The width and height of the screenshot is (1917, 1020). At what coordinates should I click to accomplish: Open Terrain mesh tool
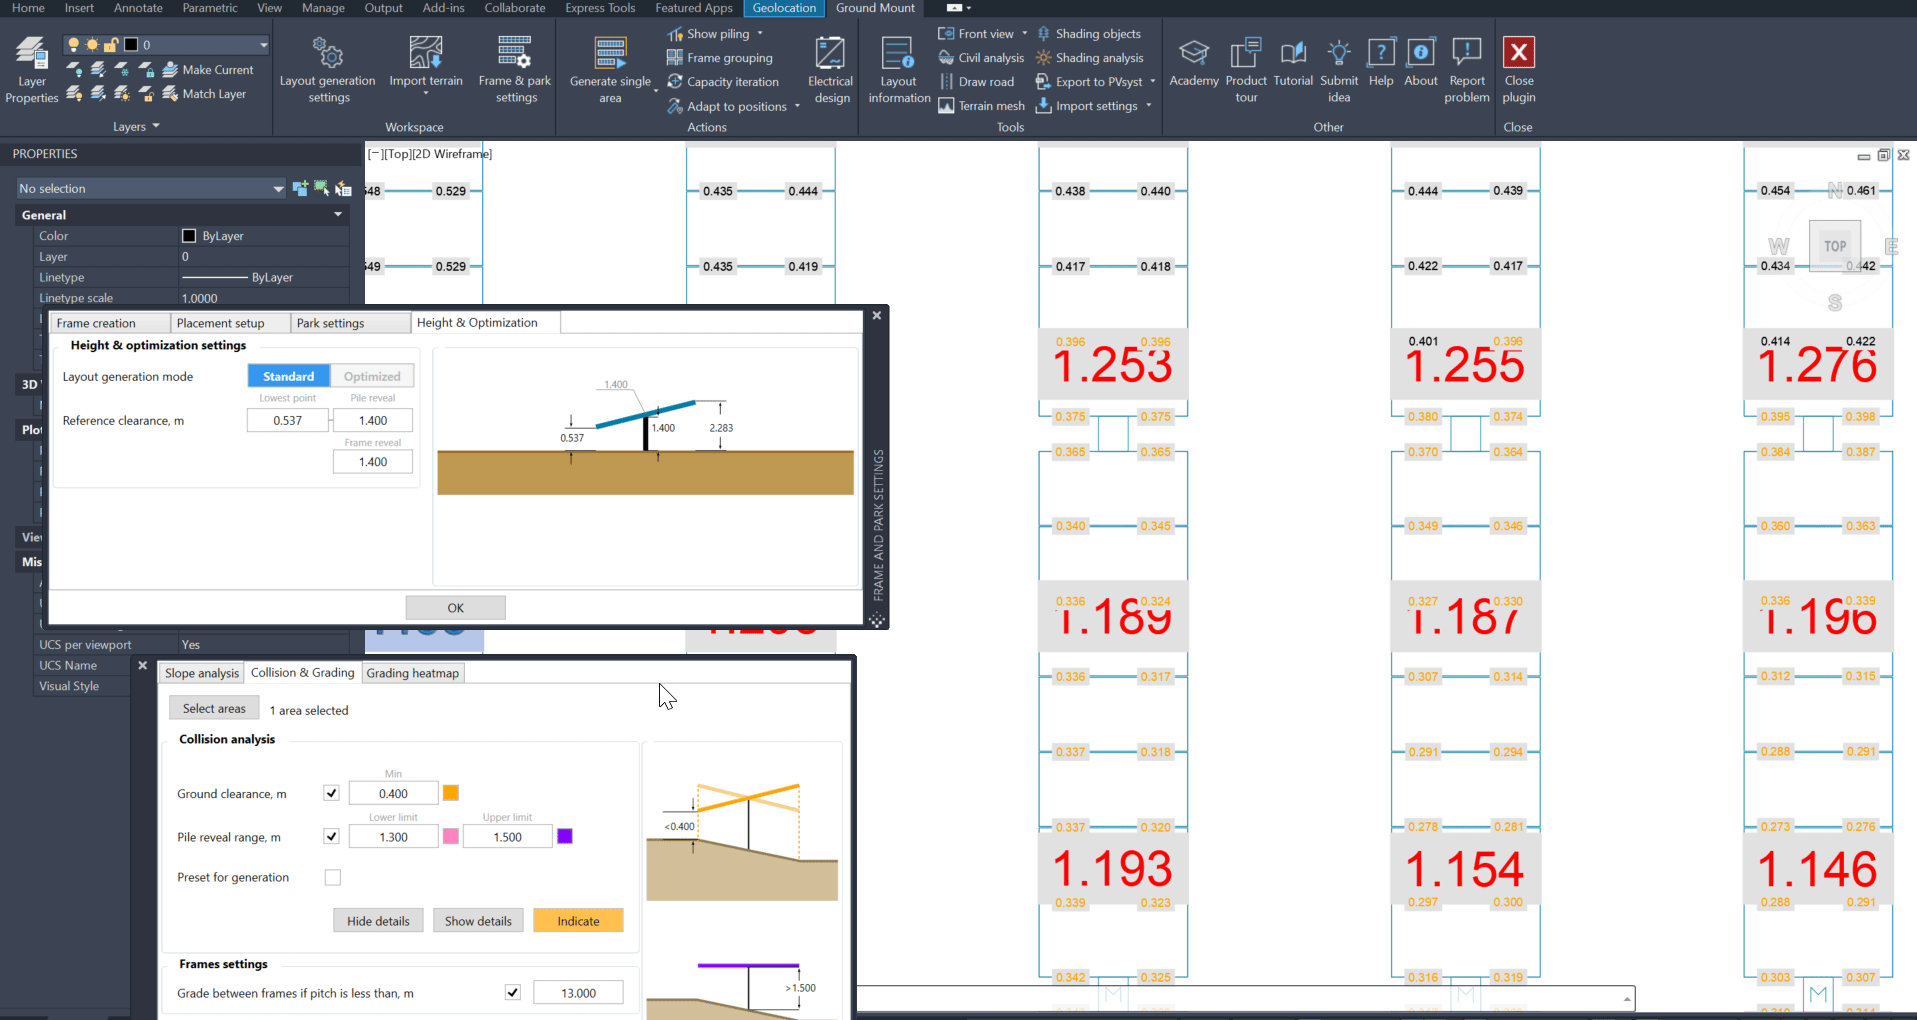981,106
